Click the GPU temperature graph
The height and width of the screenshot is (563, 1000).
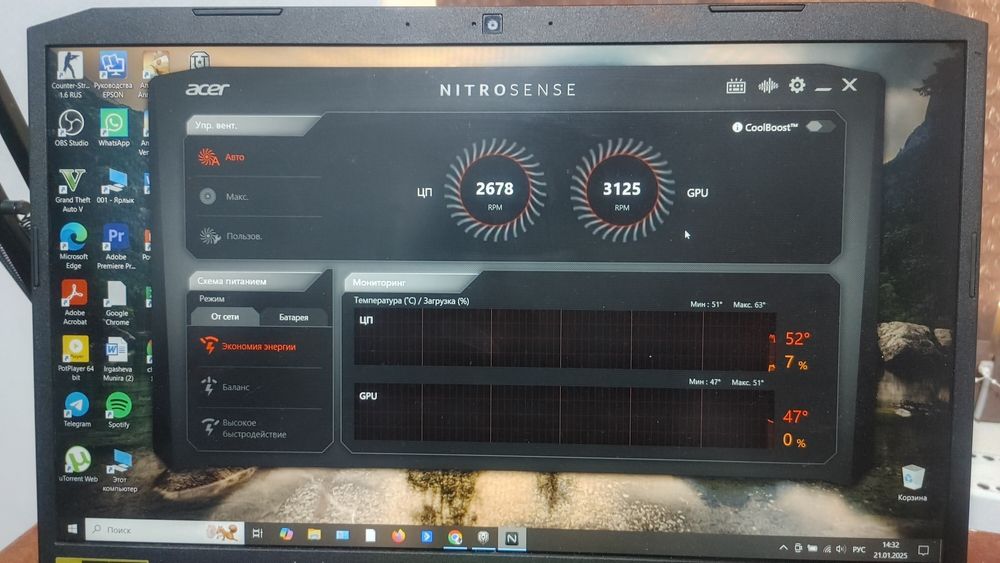coord(564,416)
